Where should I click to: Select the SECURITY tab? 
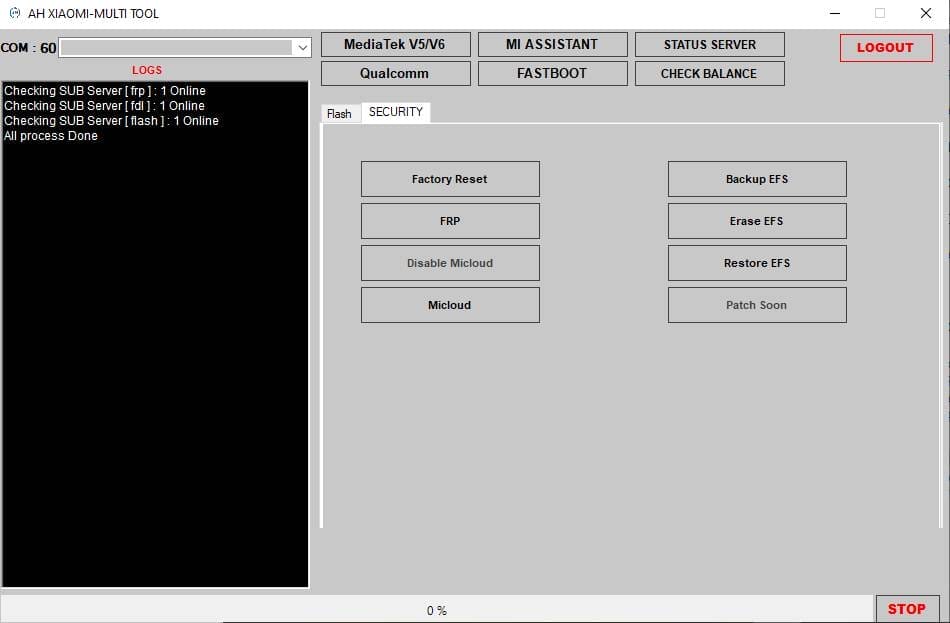point(396,112)
